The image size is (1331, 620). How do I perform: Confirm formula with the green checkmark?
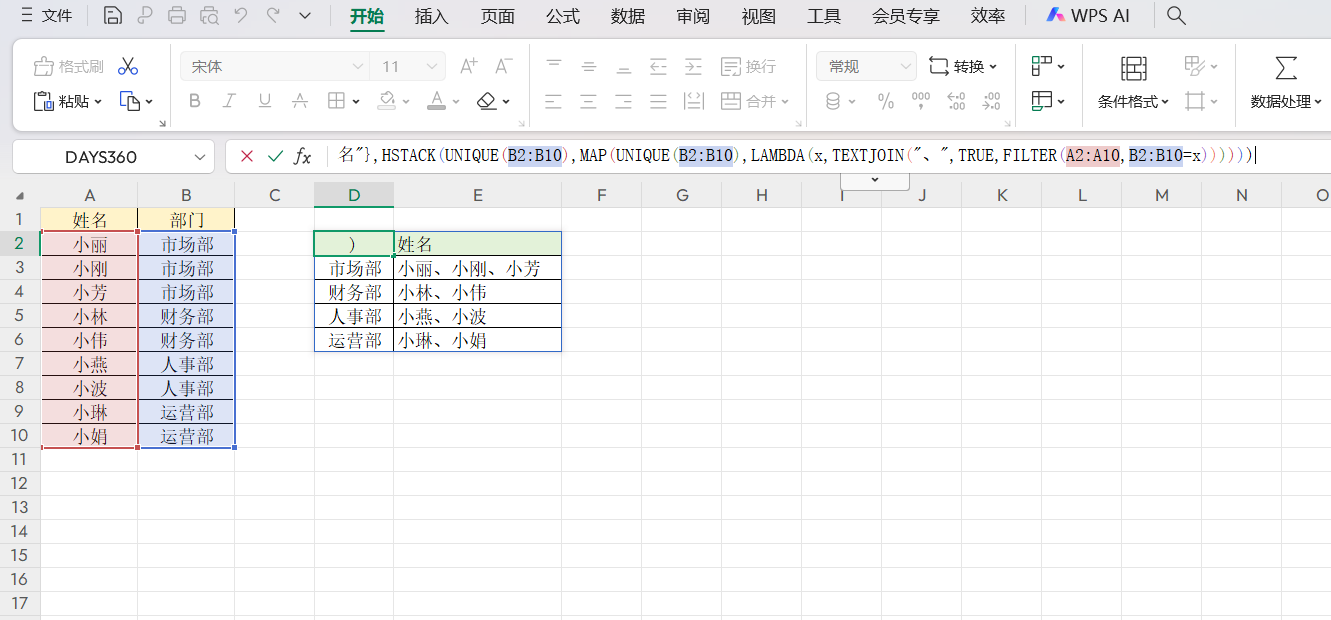click(x=277, y=156)
